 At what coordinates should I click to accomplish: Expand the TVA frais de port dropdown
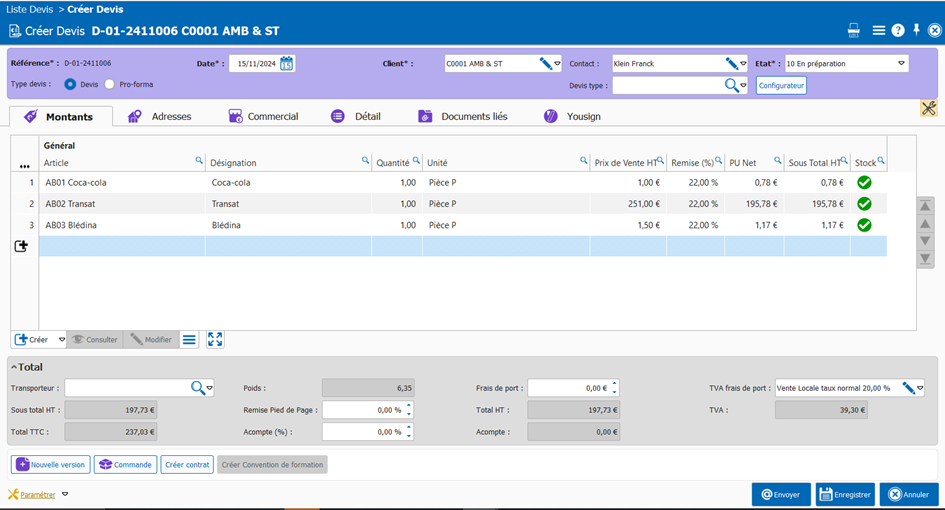coord(919,388)
